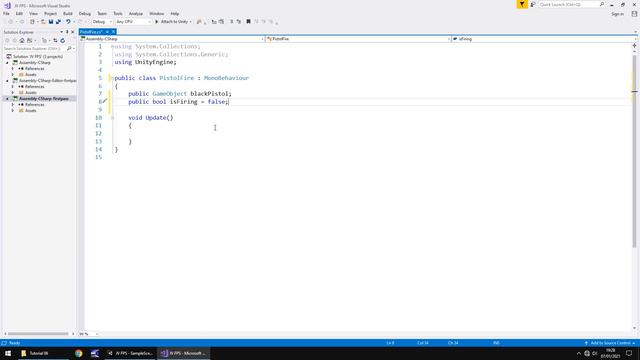The width and height of the screenshot is (640, 360).
Task: Open the Build menu
Action: 68,14
